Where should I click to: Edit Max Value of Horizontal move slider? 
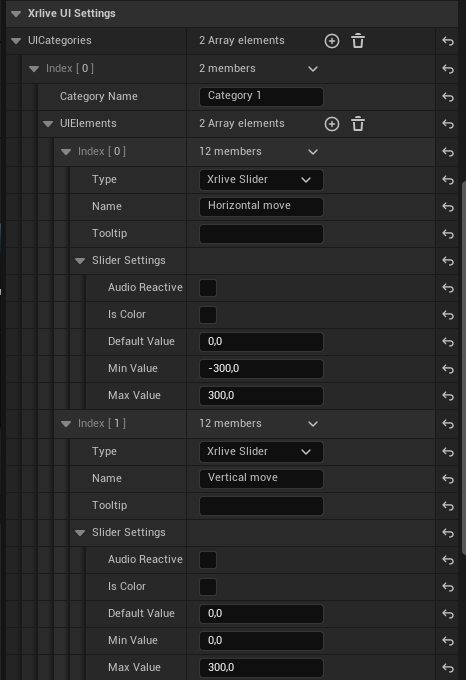click(261, 396)
